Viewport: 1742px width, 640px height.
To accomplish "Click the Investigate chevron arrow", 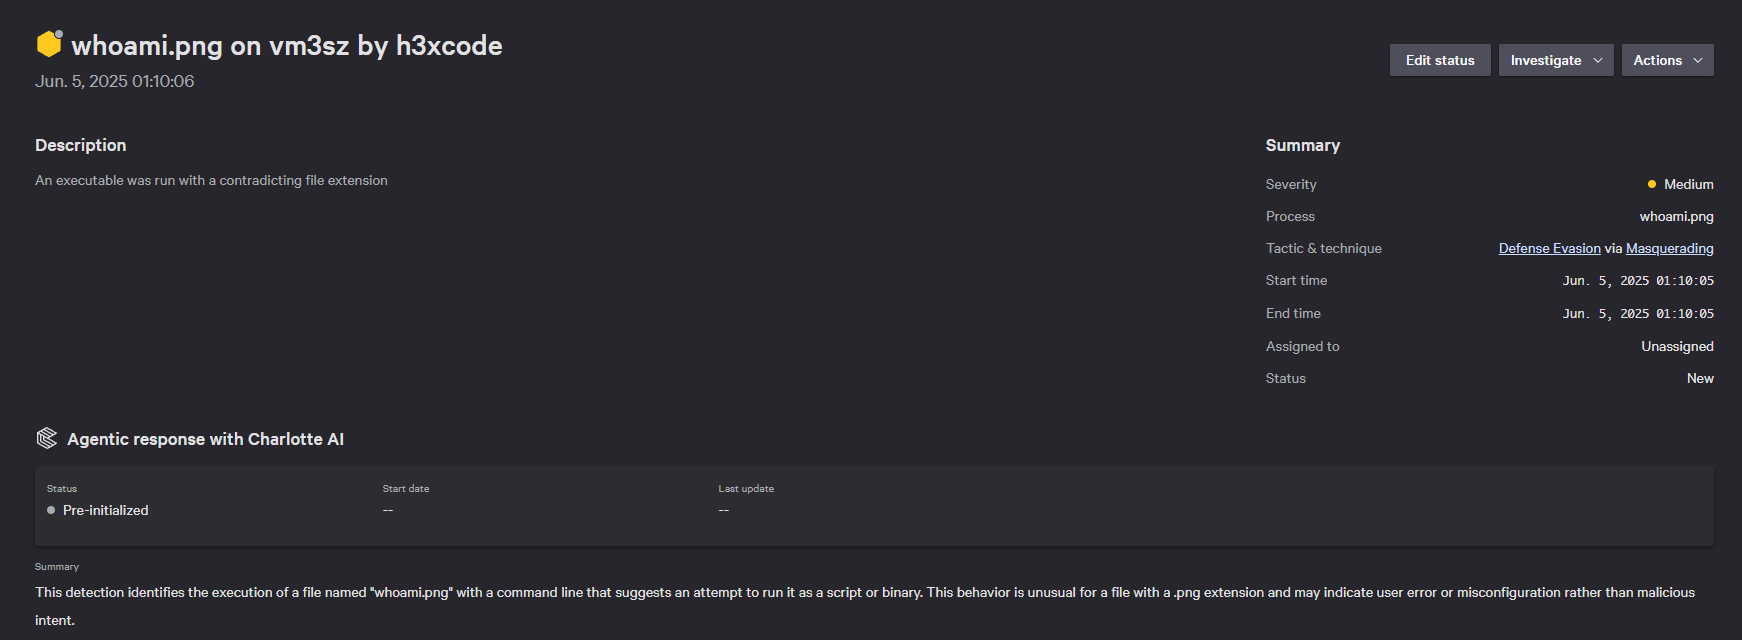I will (x=1598, y=60).
